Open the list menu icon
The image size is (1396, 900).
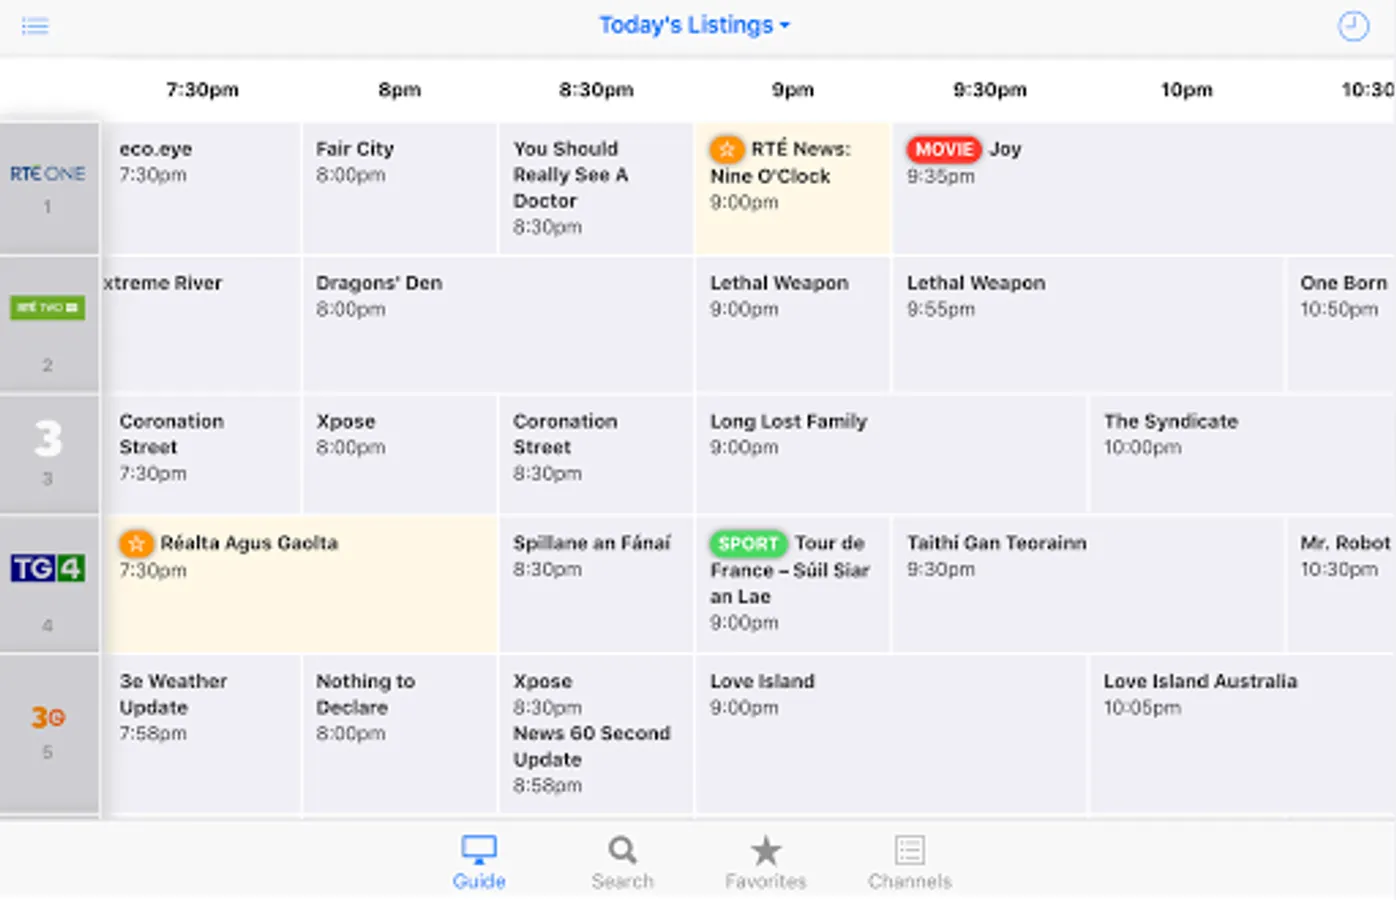coord(35,26)
